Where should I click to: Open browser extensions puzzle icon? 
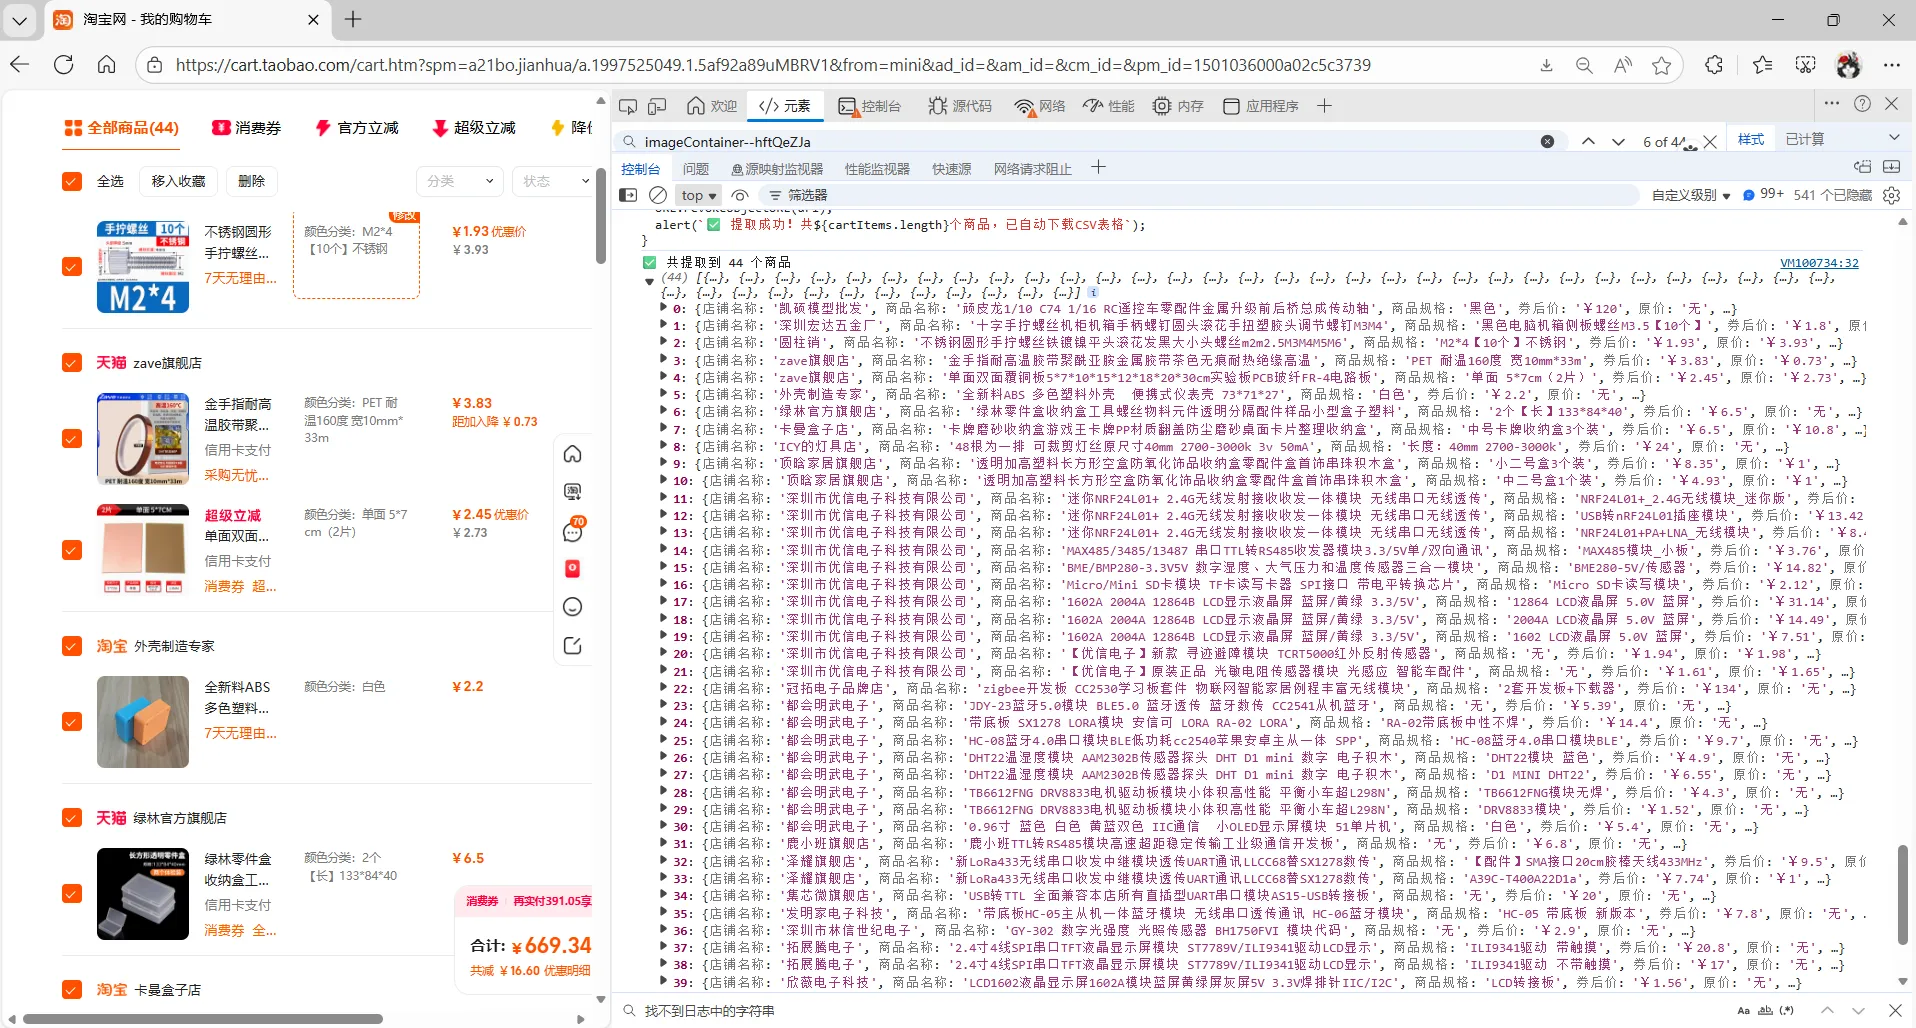1714,65
